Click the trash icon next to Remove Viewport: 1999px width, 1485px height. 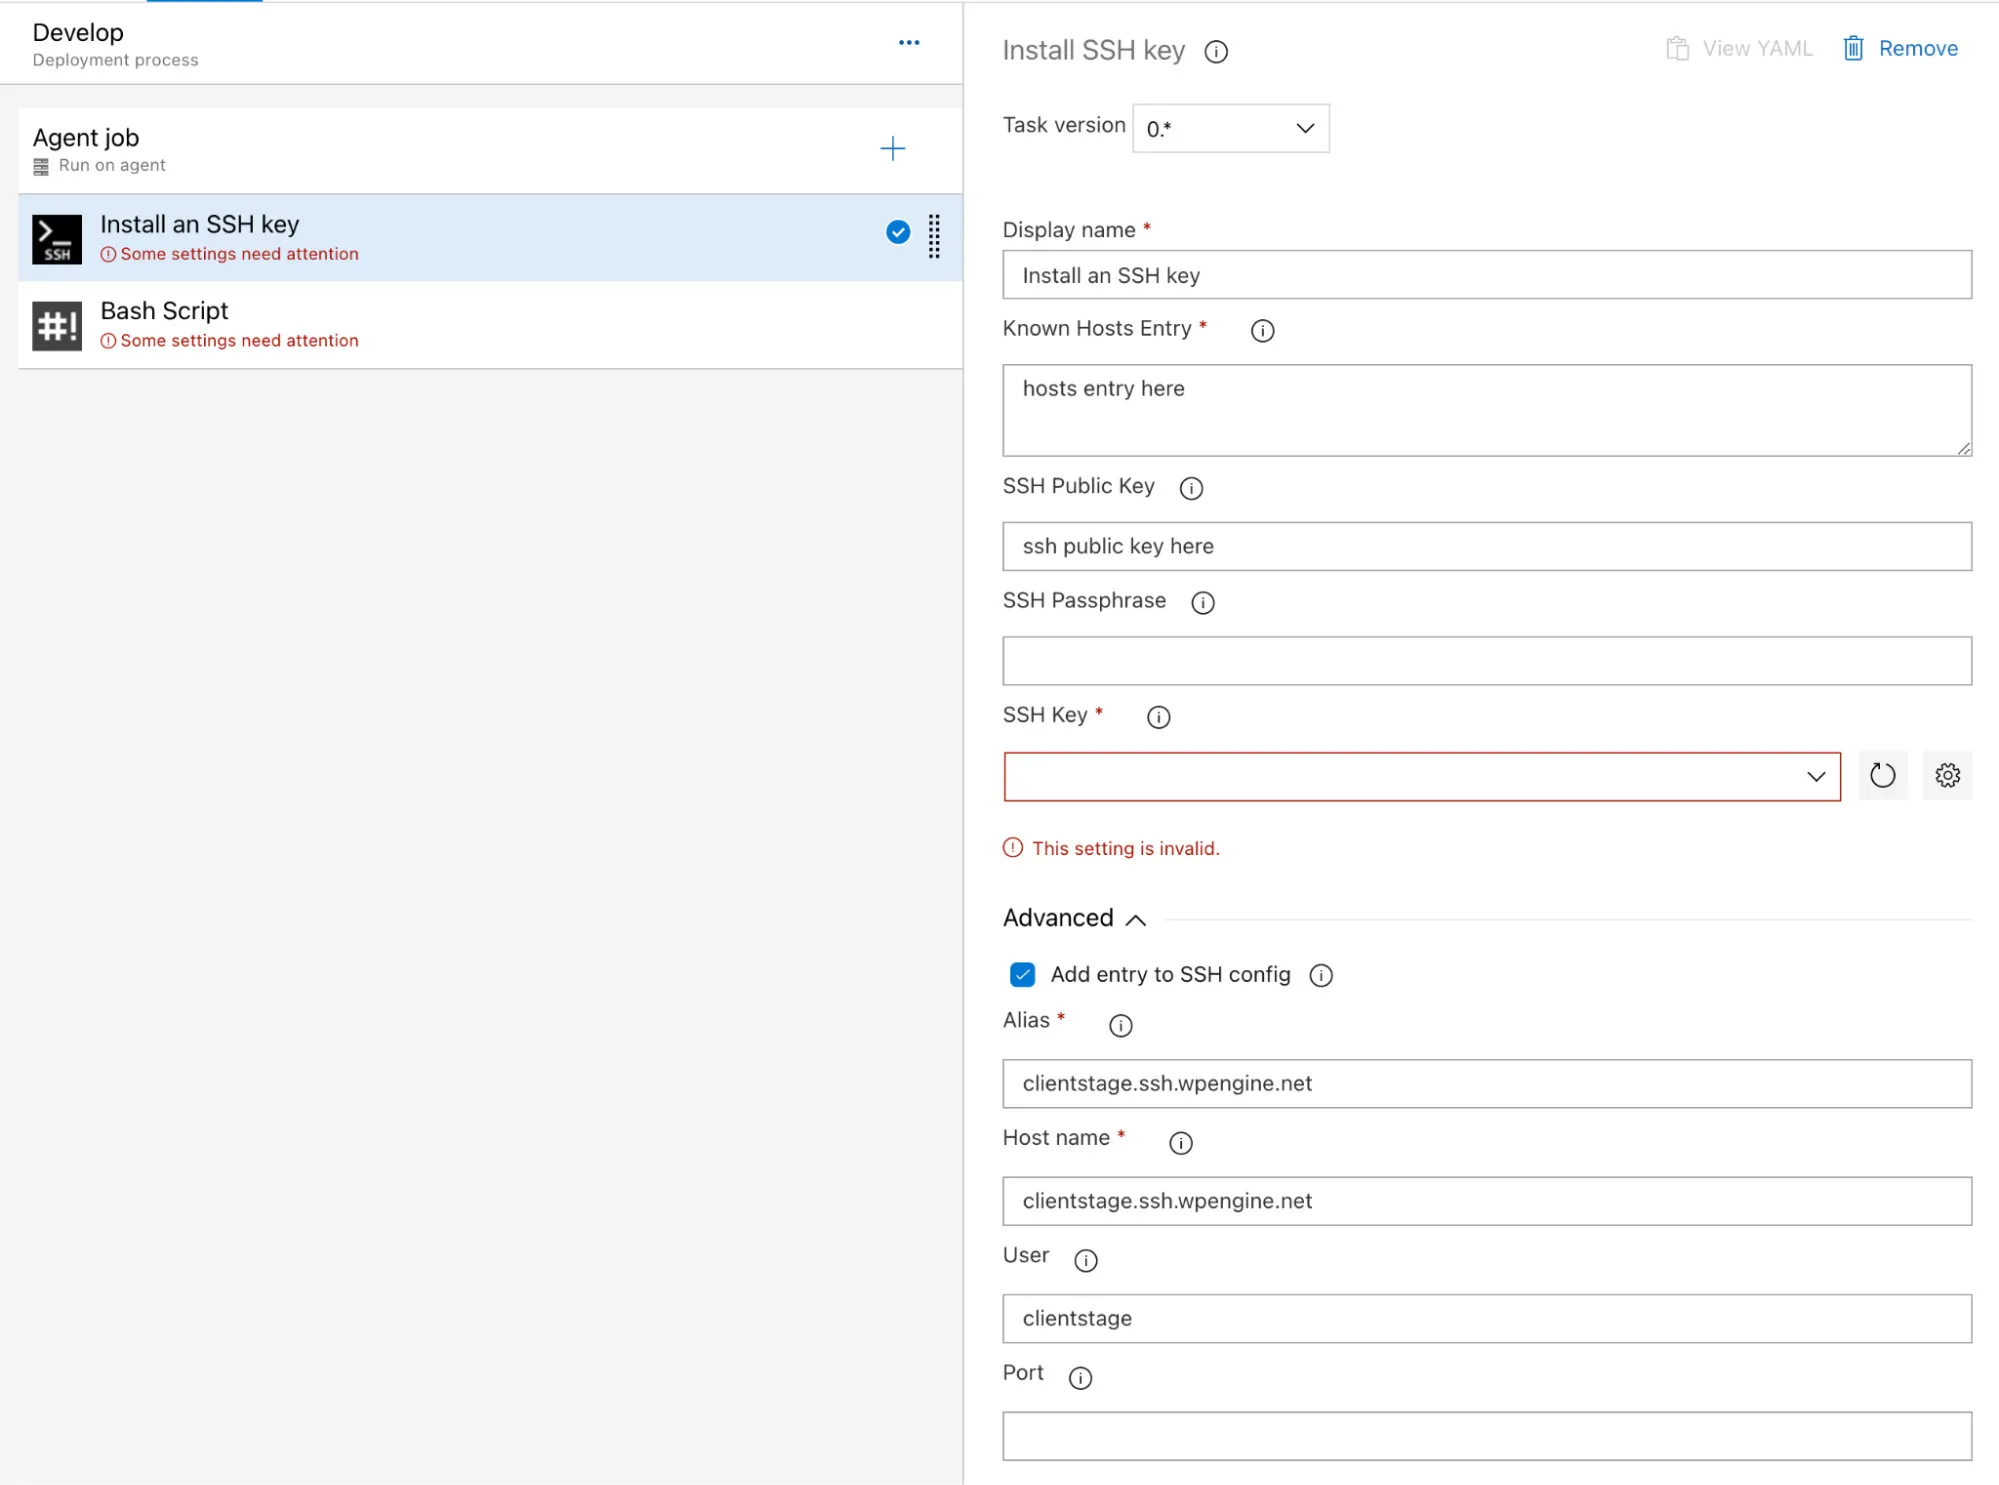1854,47
